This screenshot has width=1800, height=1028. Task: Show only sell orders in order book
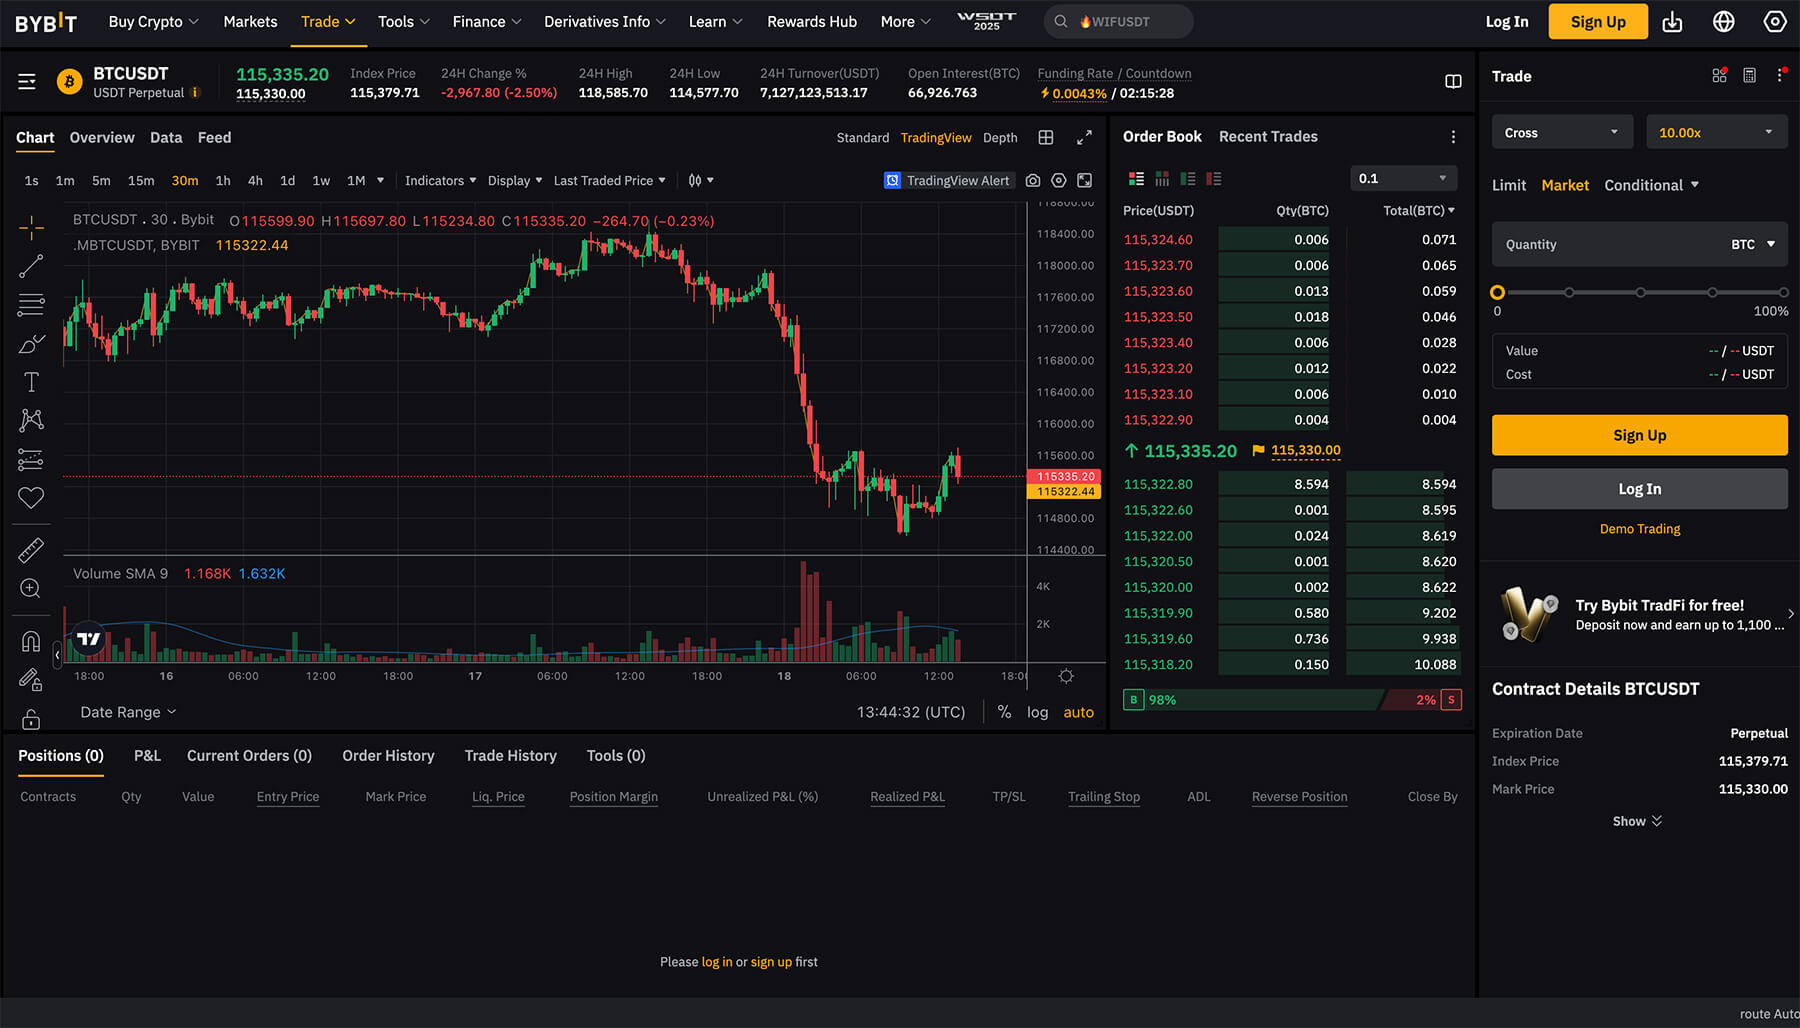(x=1214, y=179)
